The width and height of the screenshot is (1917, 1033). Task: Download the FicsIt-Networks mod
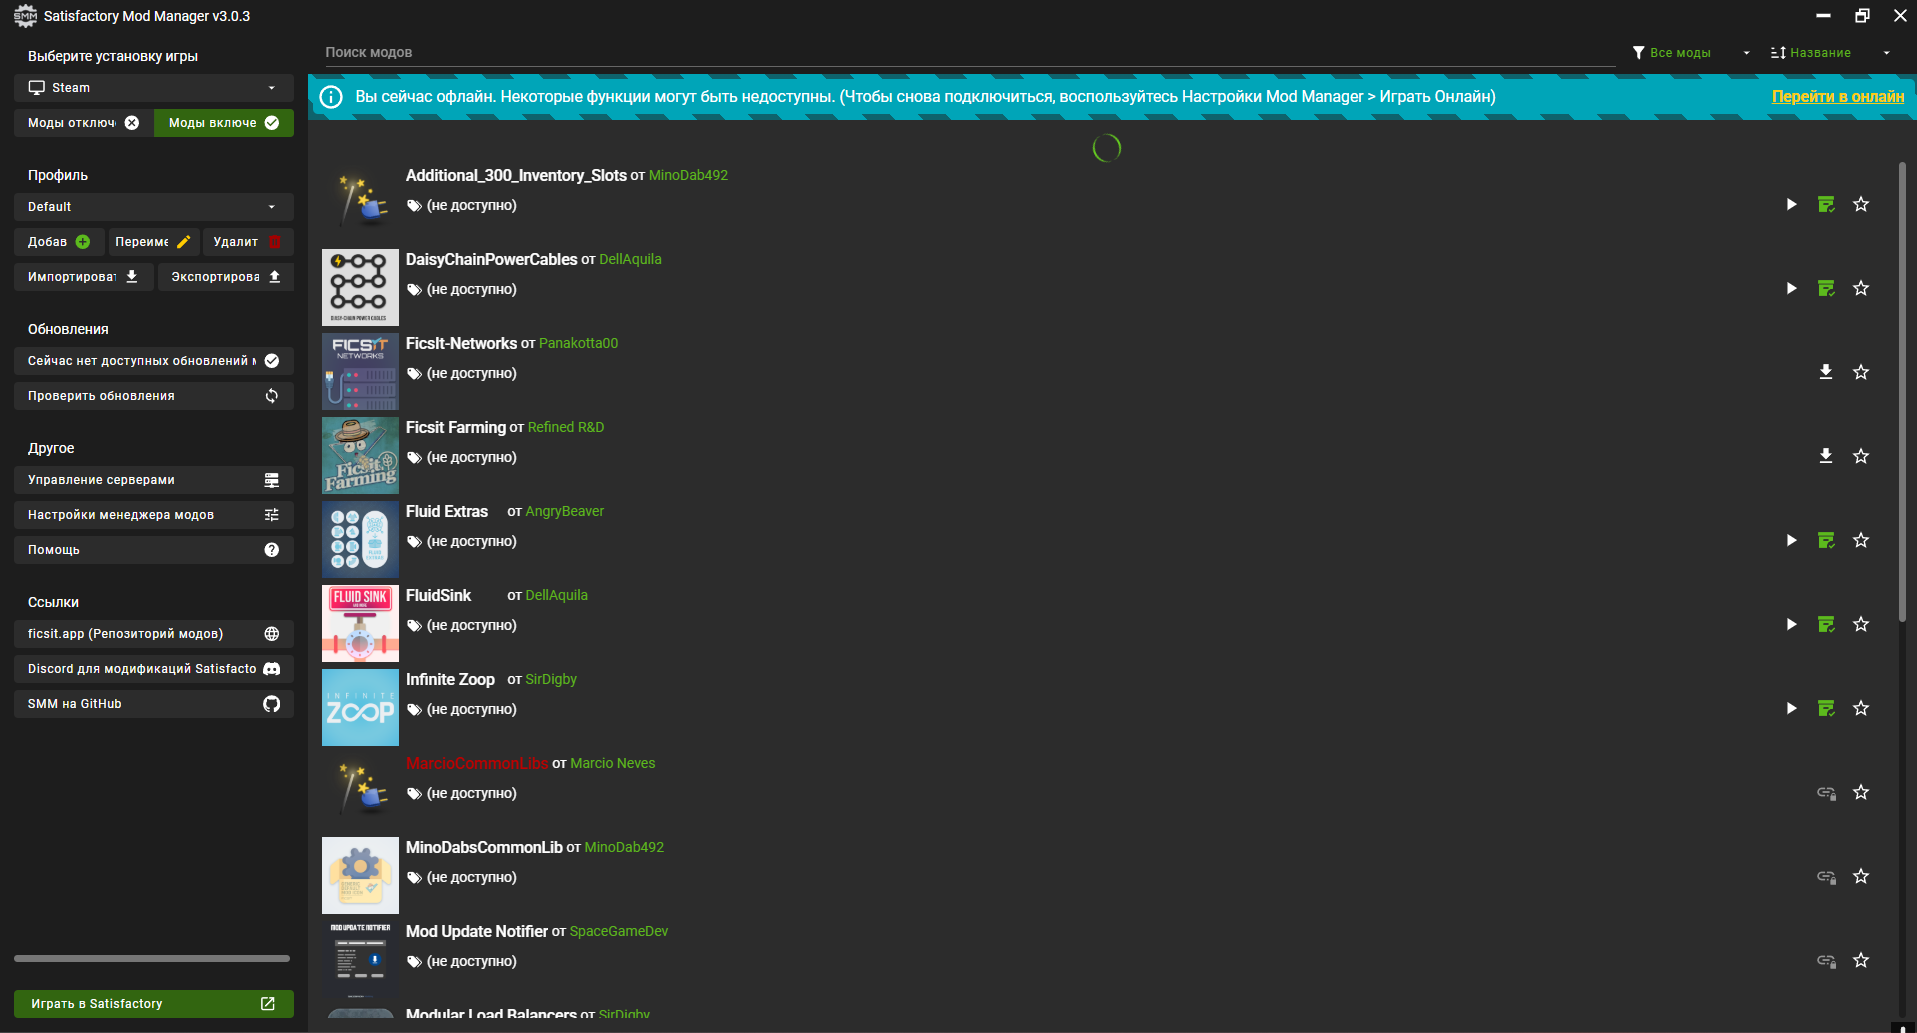point(1826,372)
